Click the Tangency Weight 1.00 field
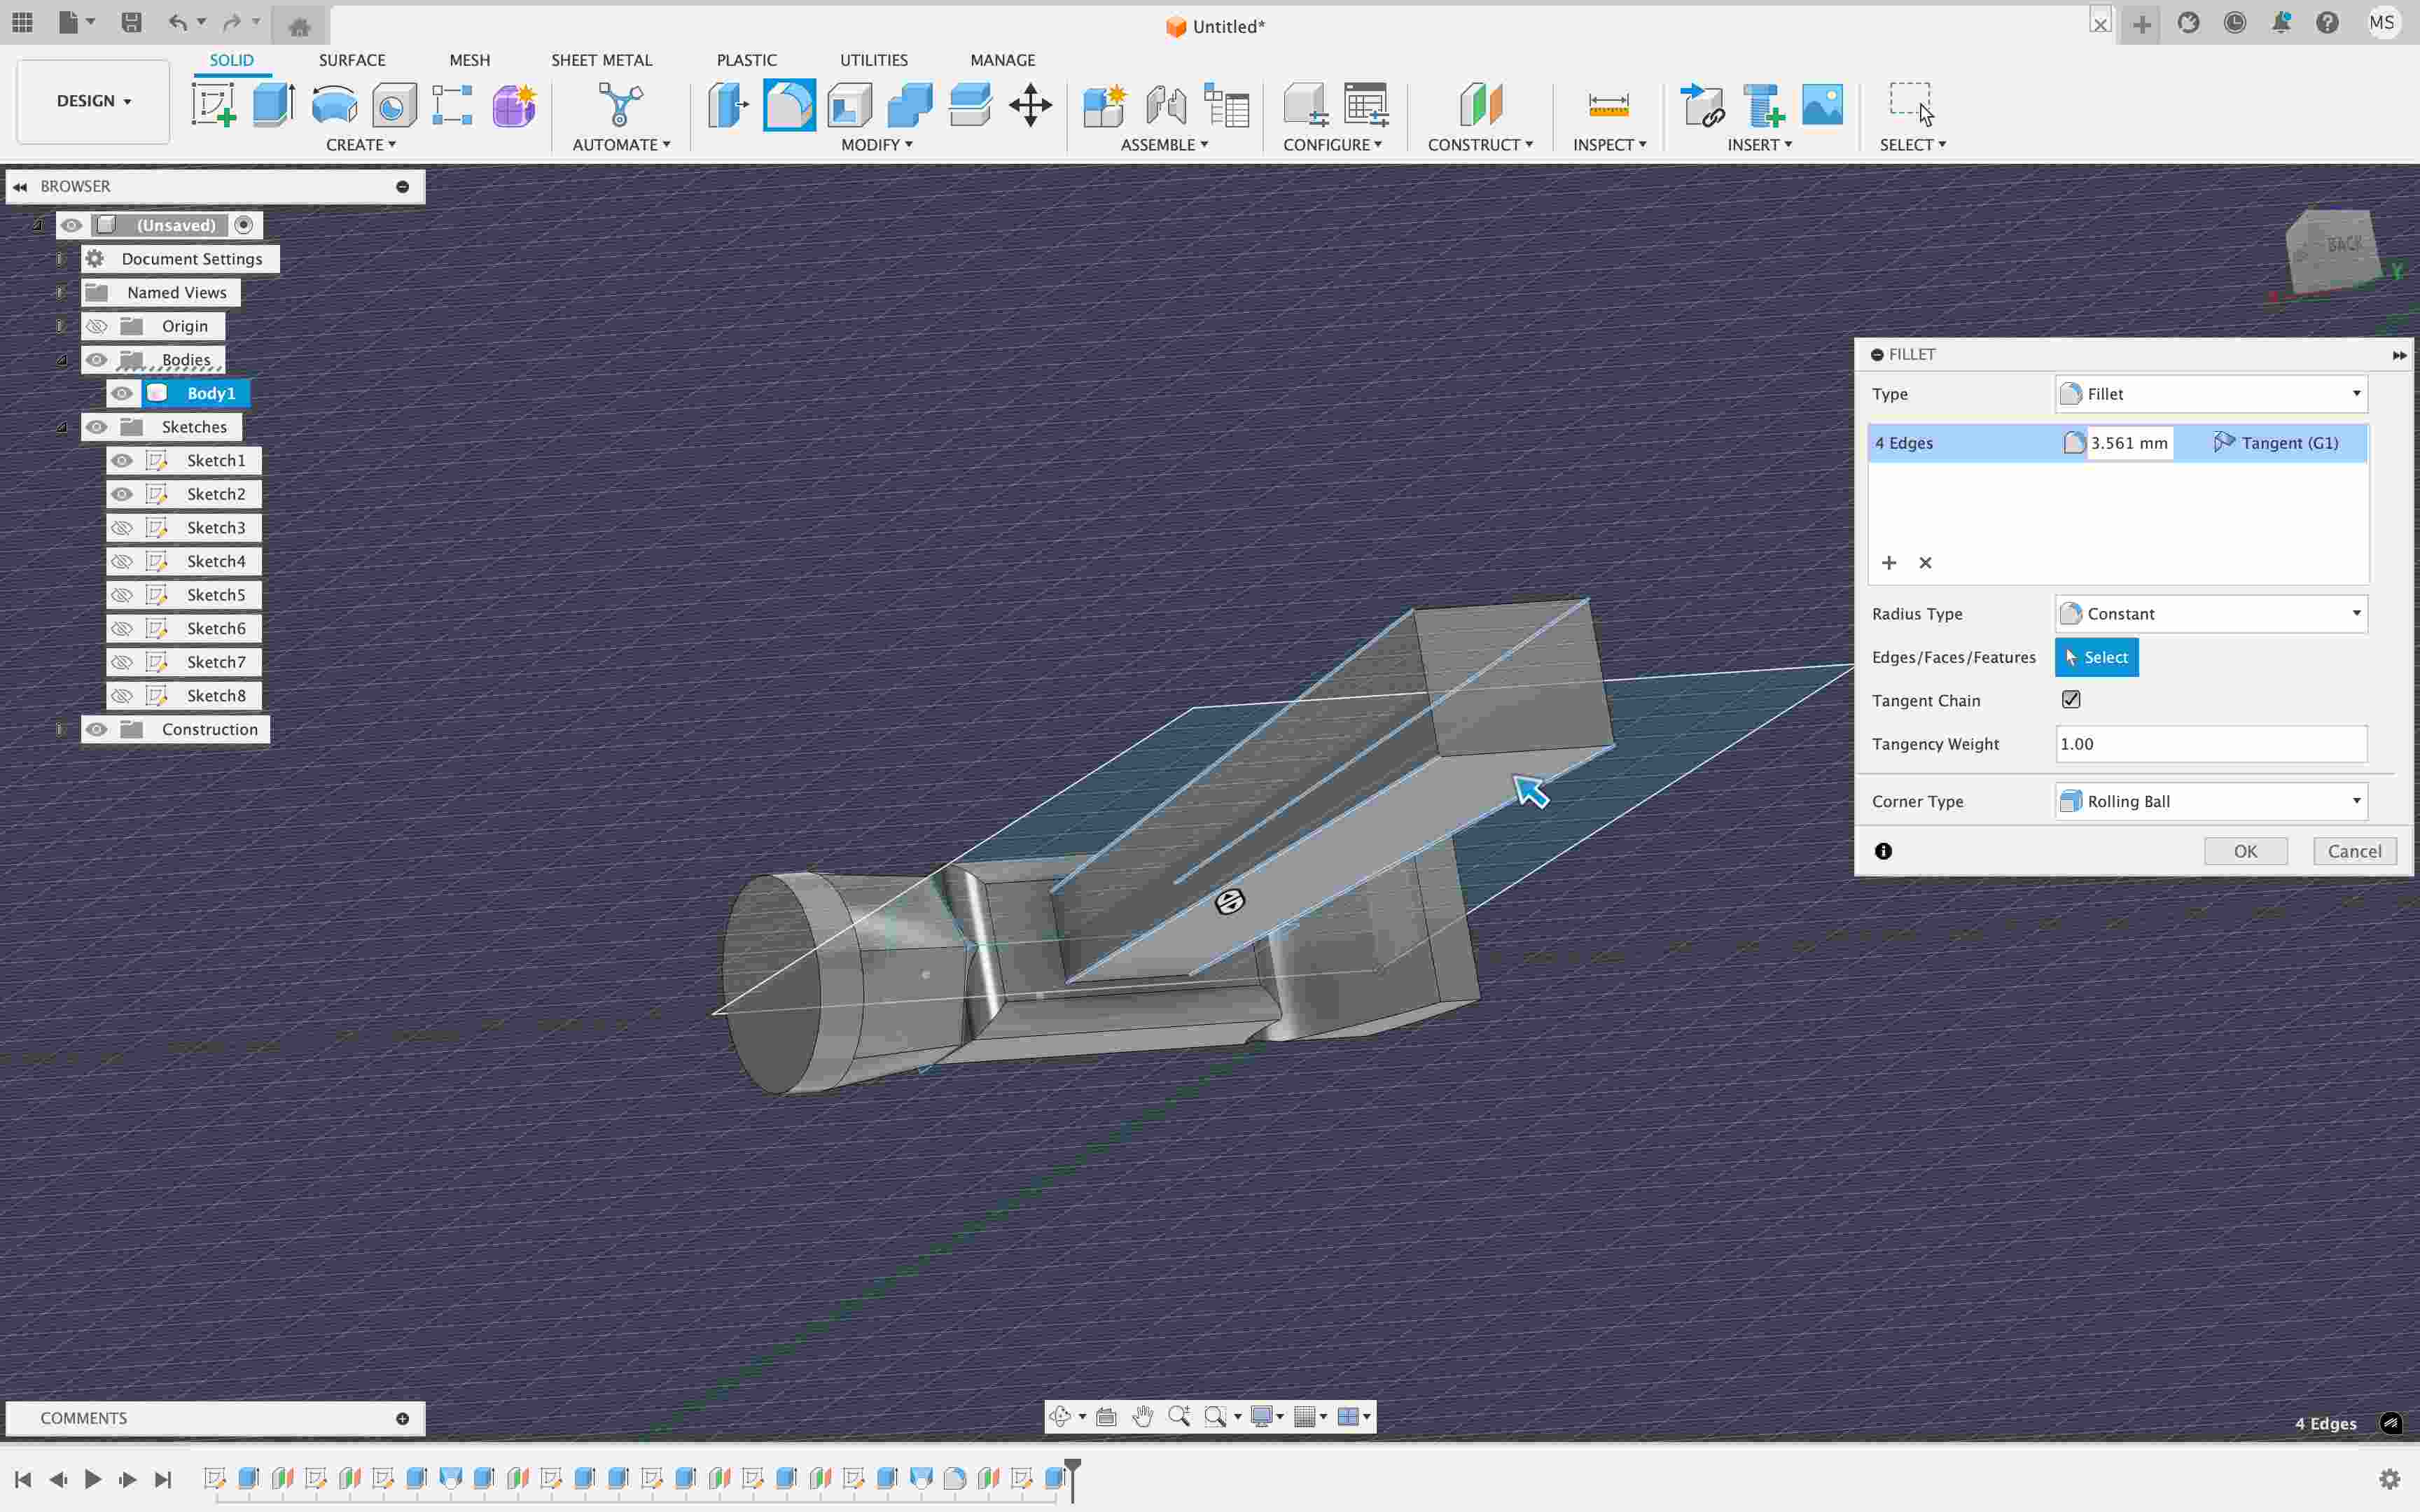 pos(2211,744)
